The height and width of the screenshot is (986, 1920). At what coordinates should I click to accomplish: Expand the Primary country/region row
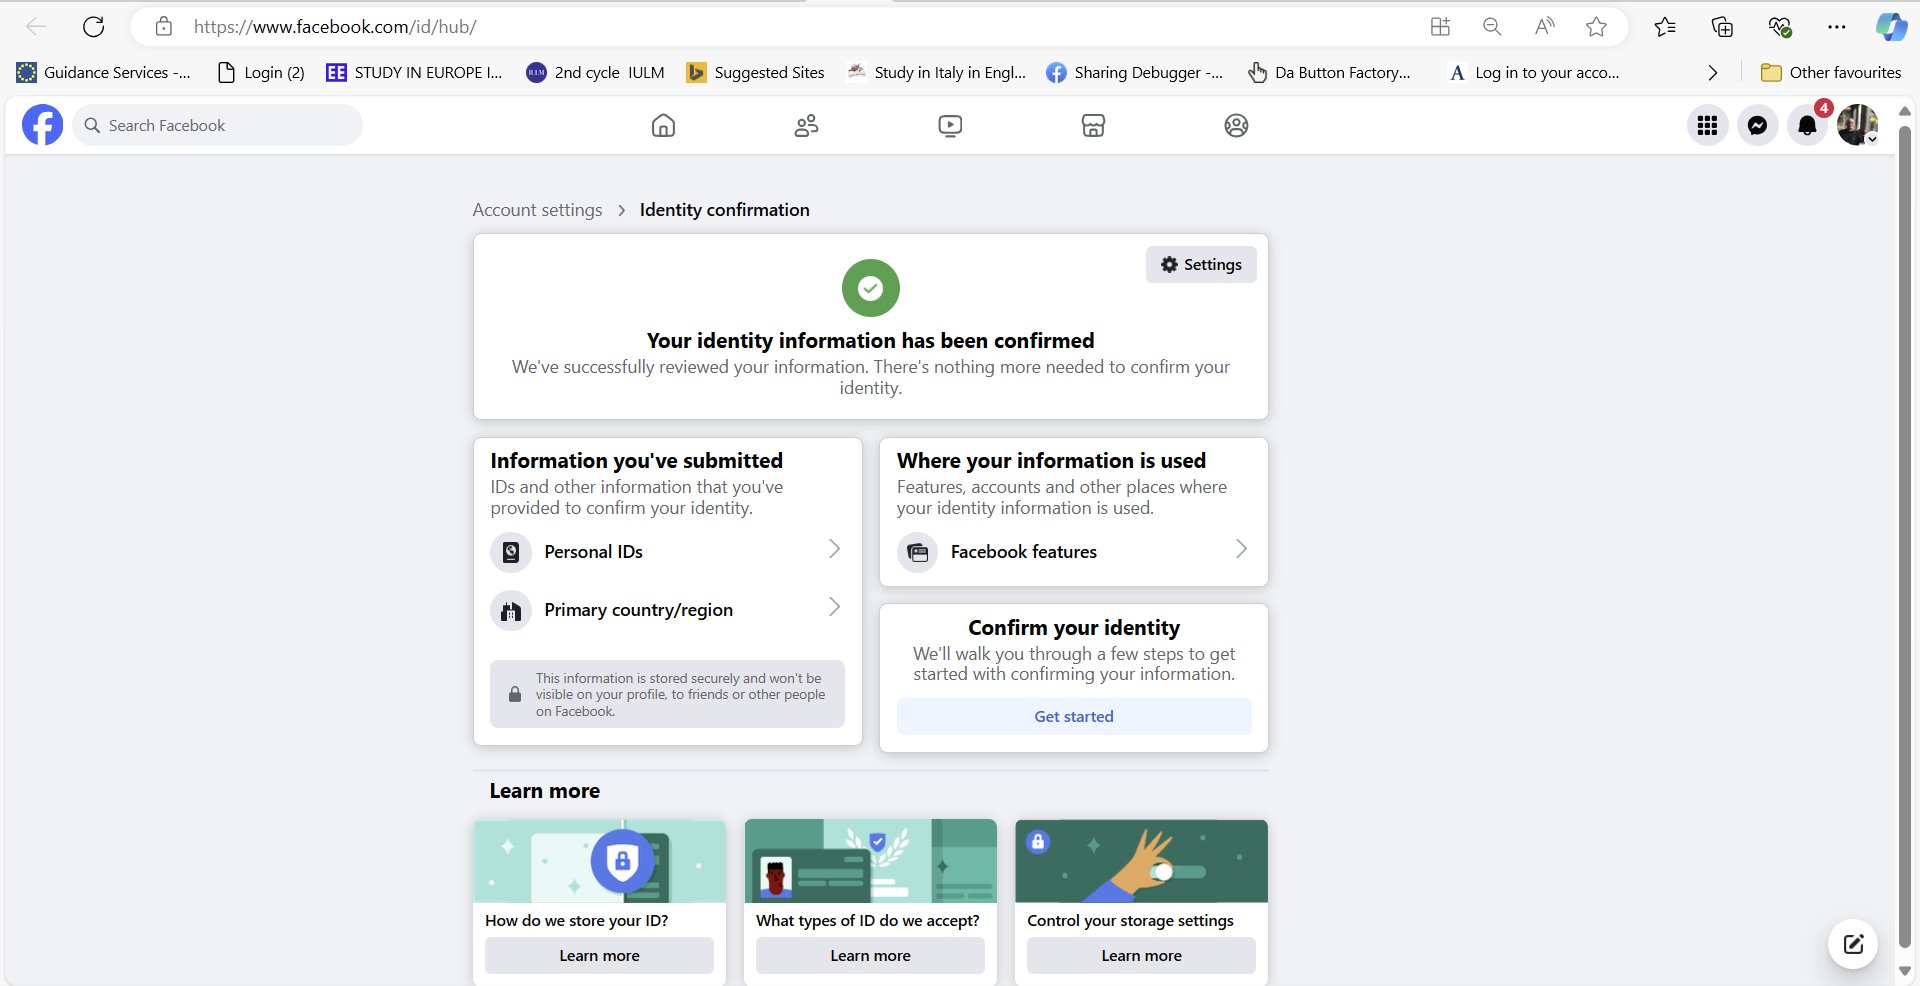(667, 609)
